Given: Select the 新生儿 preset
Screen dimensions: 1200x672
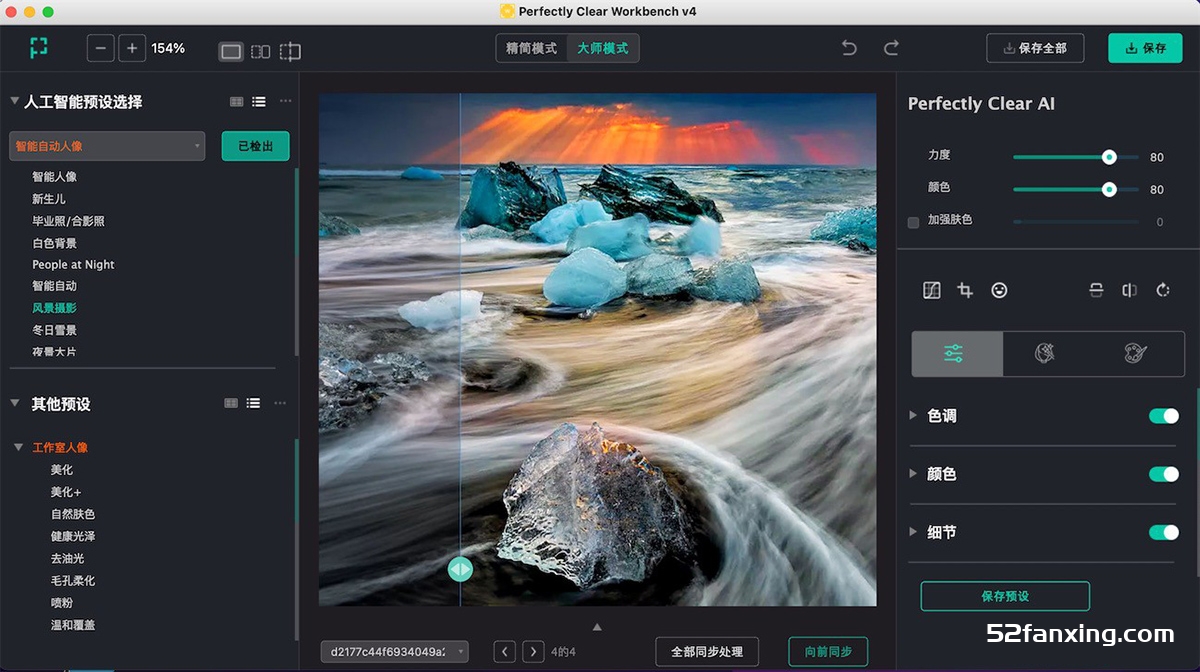Looking at the screenshot, I should pyautogui.click(x=49, y=199).
